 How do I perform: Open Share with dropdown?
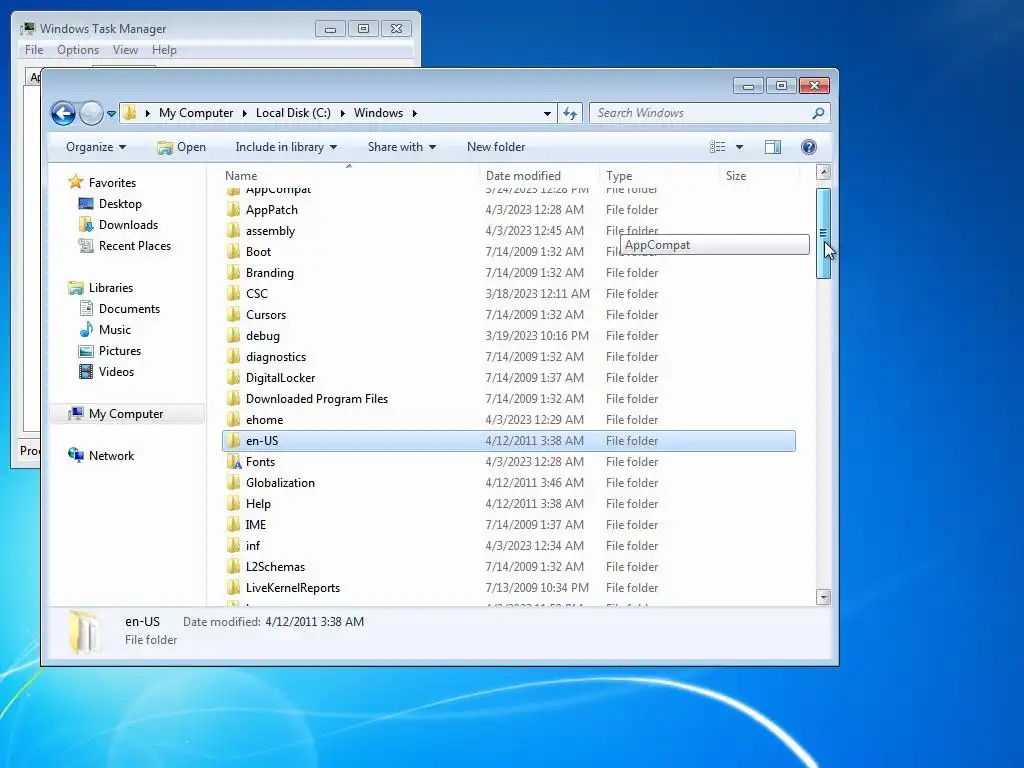point(402,147)
